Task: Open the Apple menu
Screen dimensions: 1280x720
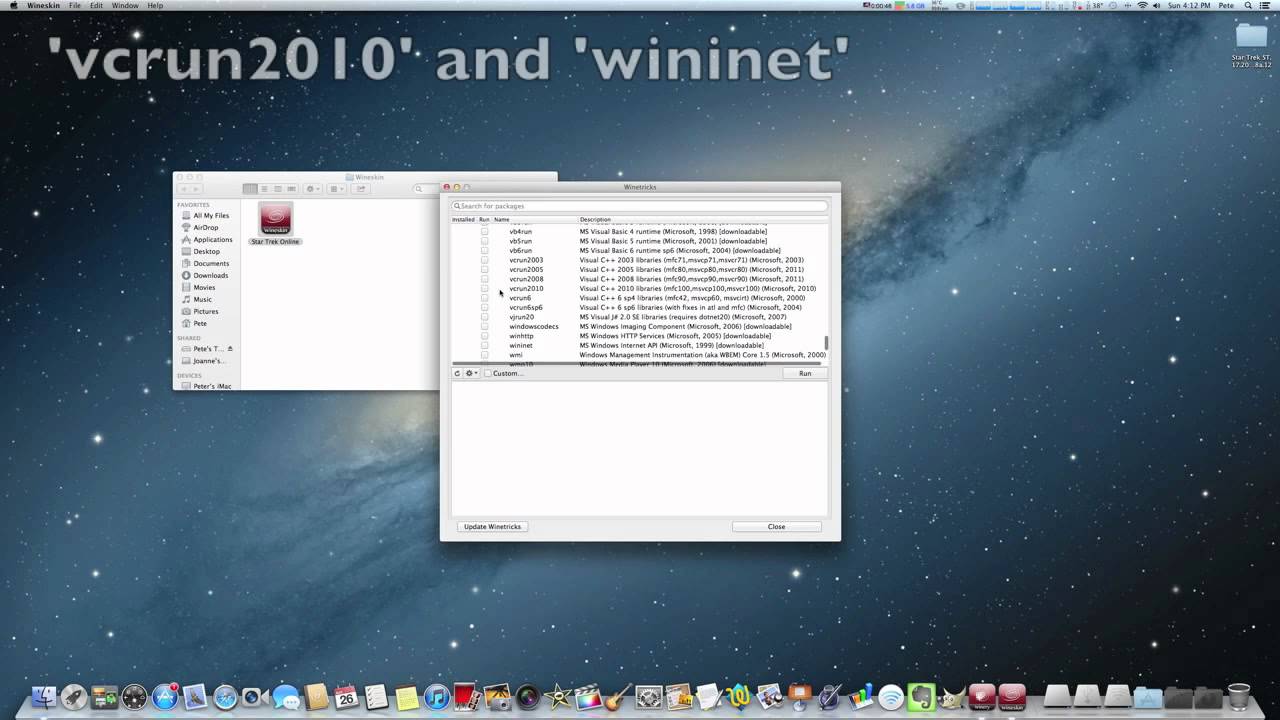Action: tap(12, 6)
